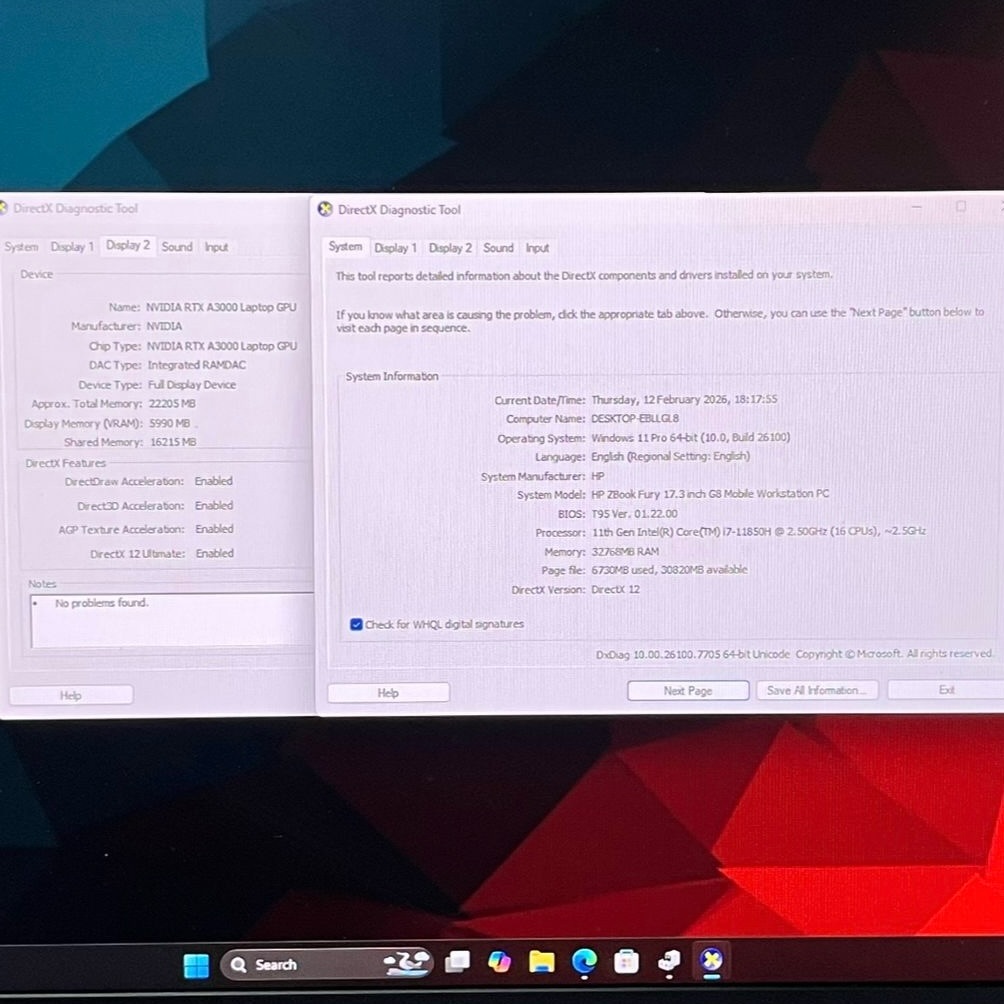The image size is (1004, 1004).
Task: Click the Name value NVIDIA RTX A3000 Laptop GPU
Action: point(222,307)
